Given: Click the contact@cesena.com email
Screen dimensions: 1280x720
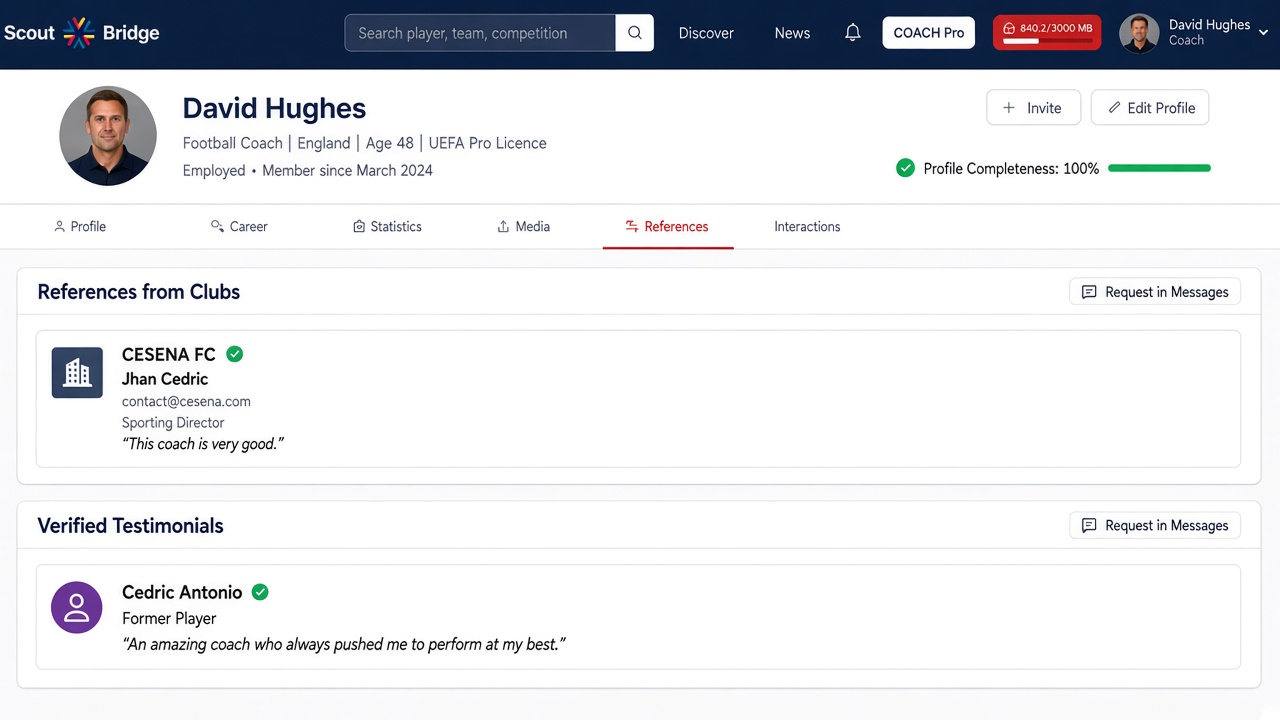Looking at the screenshot, I should coord(186,401).
